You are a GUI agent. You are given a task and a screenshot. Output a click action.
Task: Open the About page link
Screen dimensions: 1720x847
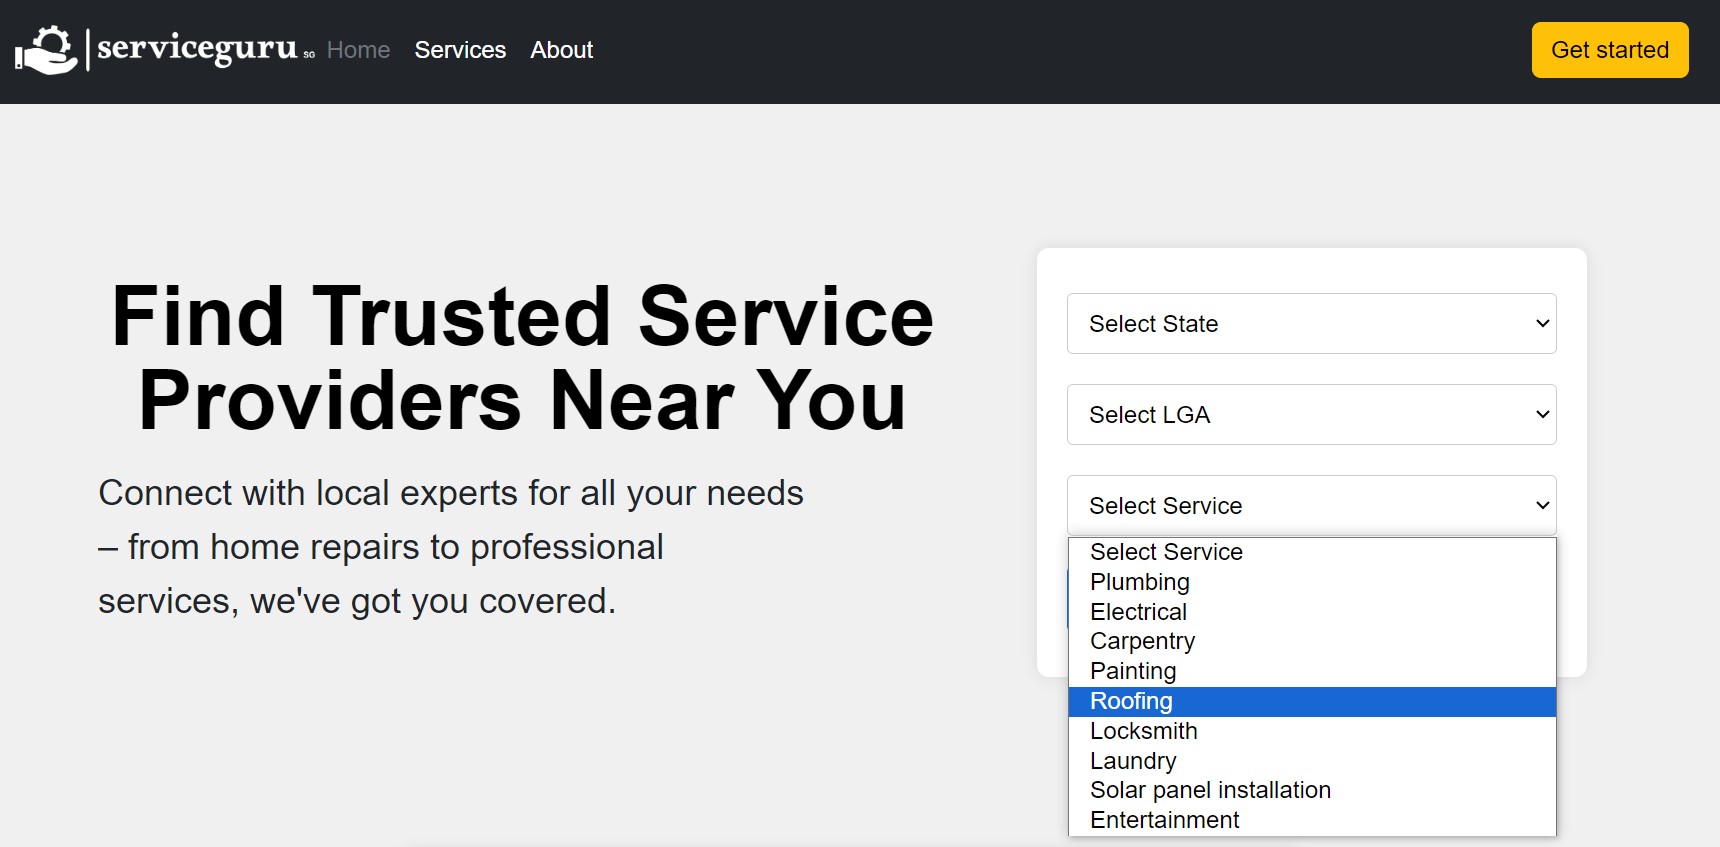tap(561, 50)
